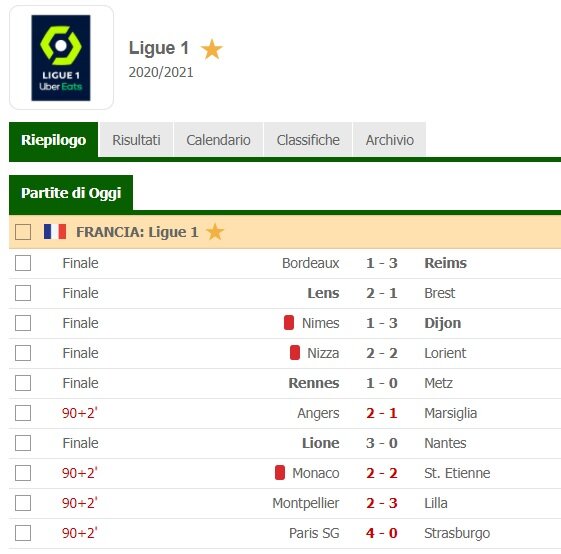Go to the Classifiche tab
The width and height of the screenshot is (561, 554).
click(308, 140)
